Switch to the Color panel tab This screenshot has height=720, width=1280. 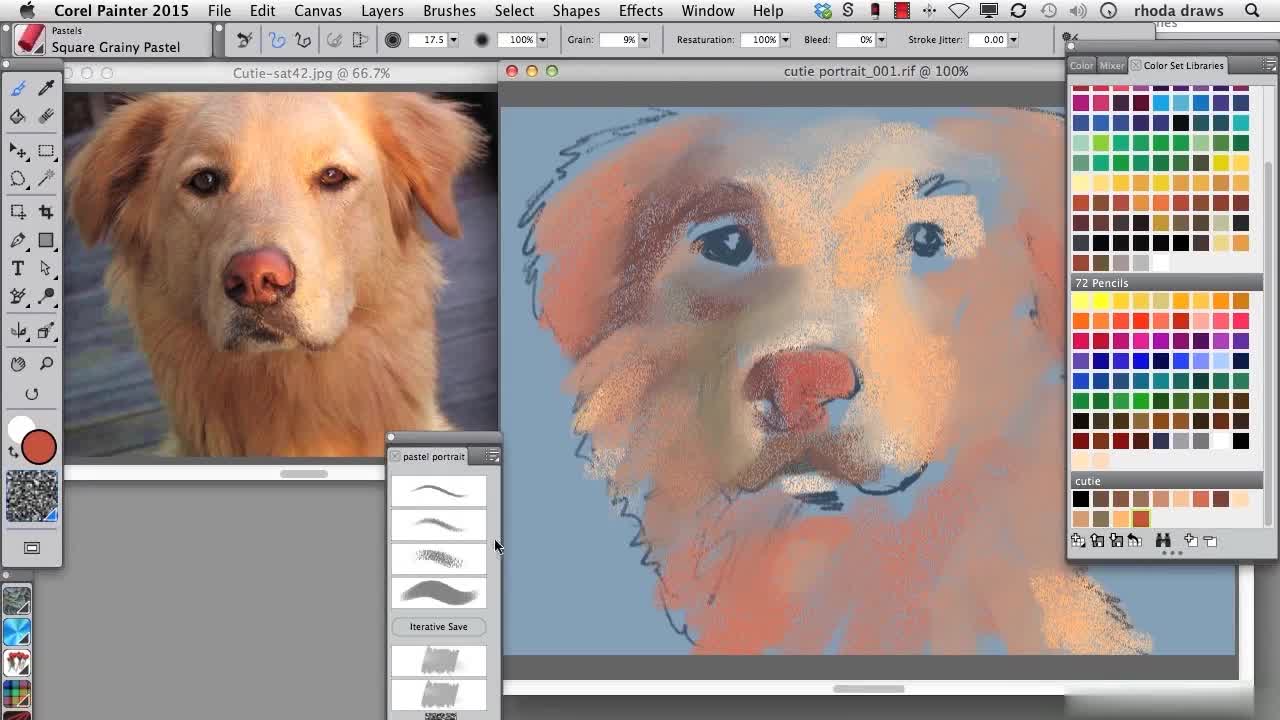click(x=1081, y=65)
